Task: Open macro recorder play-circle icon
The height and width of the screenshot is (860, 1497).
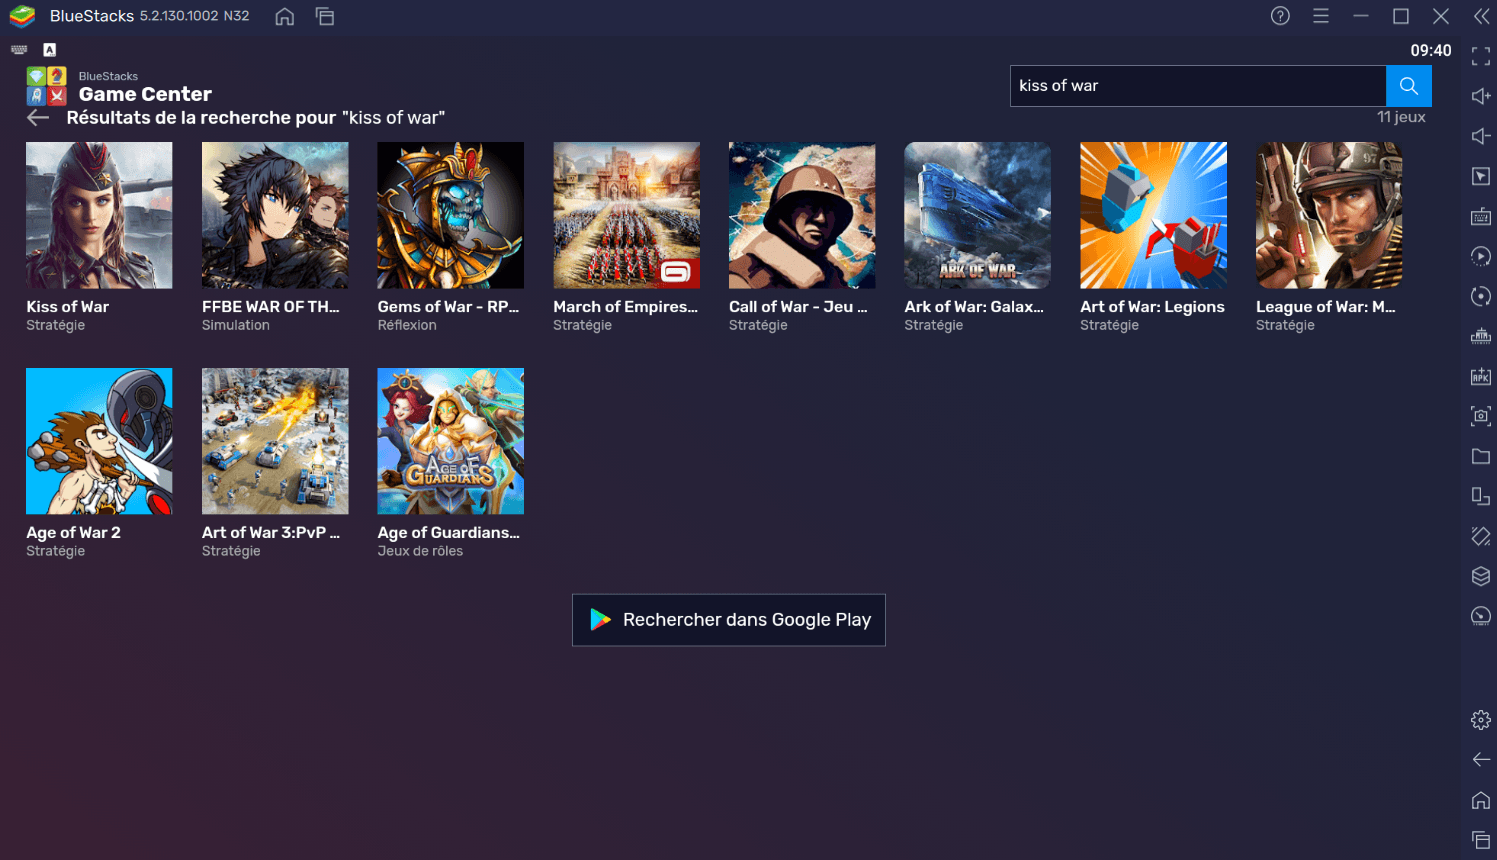Action: 1481,256
